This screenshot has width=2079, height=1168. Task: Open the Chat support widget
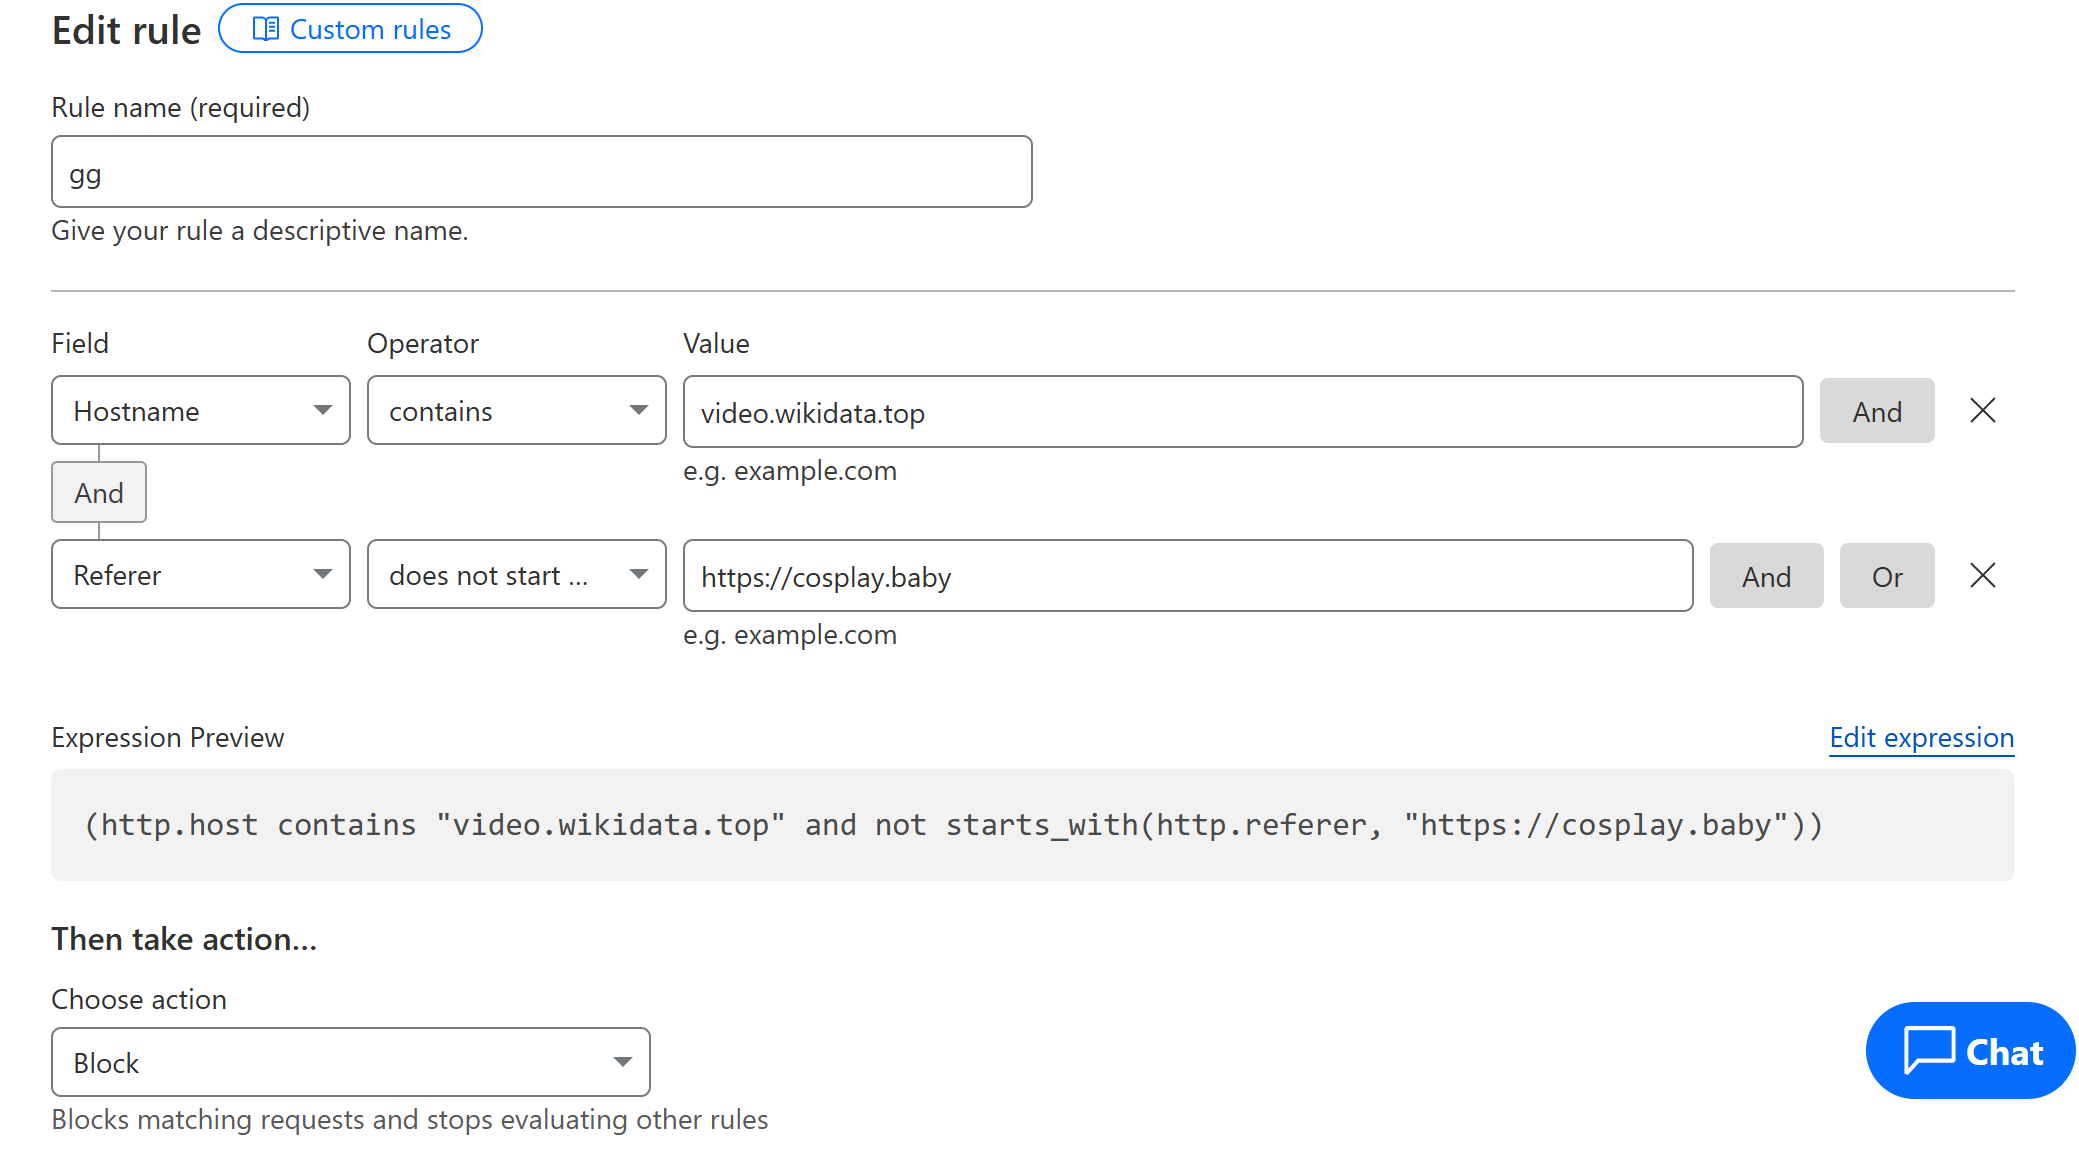[1970, 1051]
